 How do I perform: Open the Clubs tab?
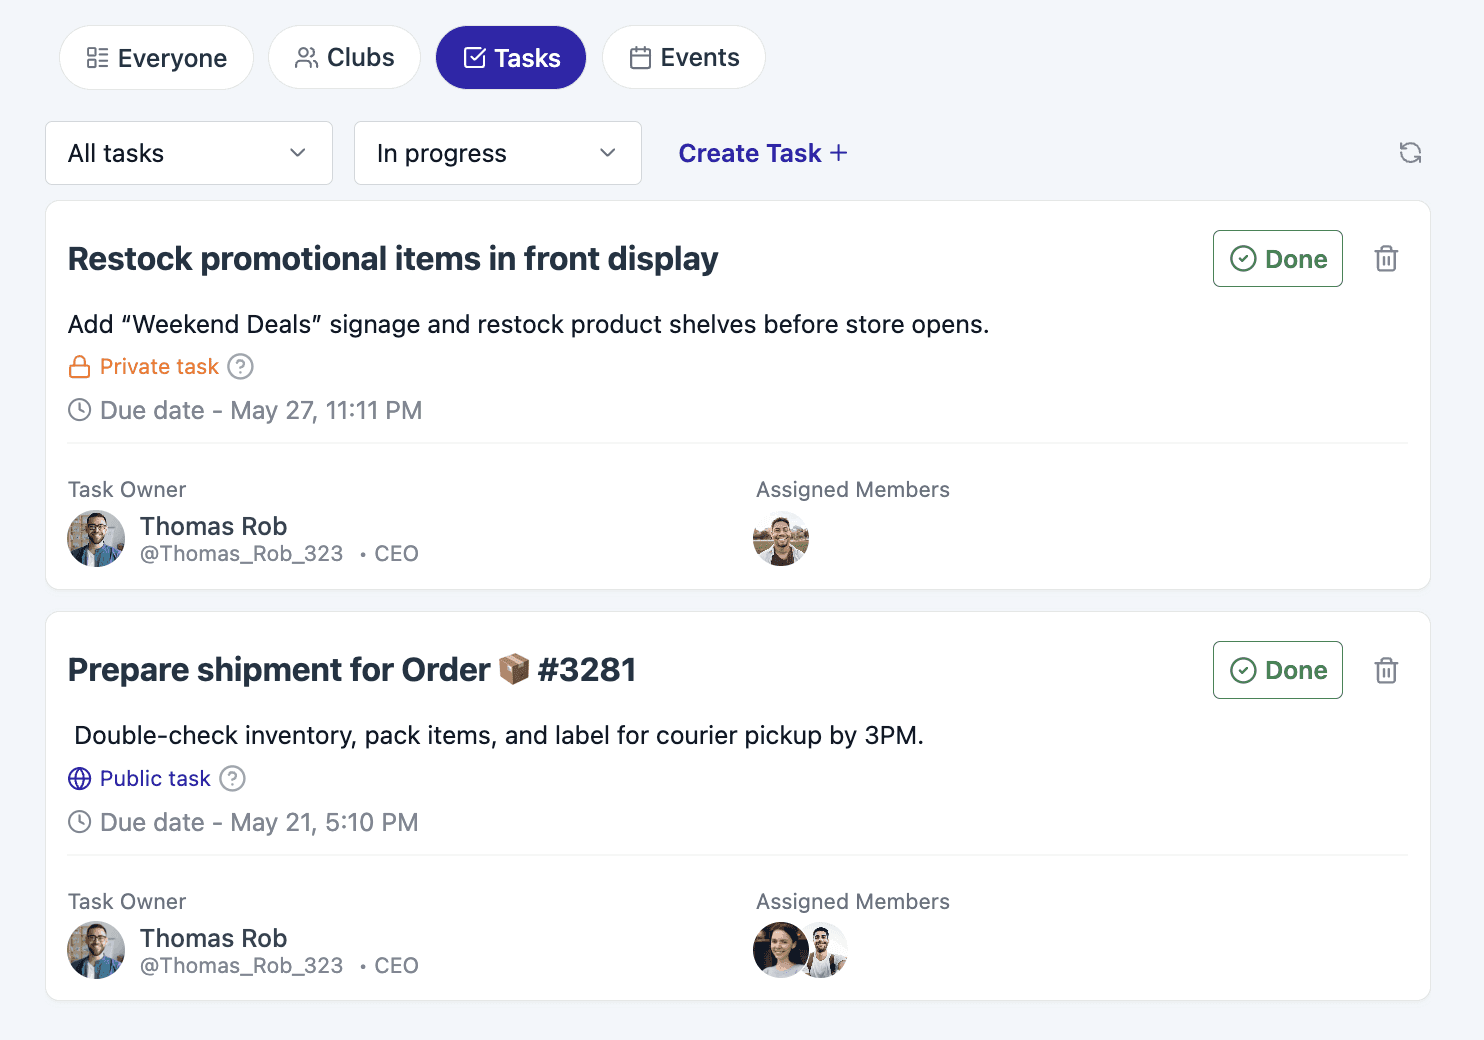344,58
